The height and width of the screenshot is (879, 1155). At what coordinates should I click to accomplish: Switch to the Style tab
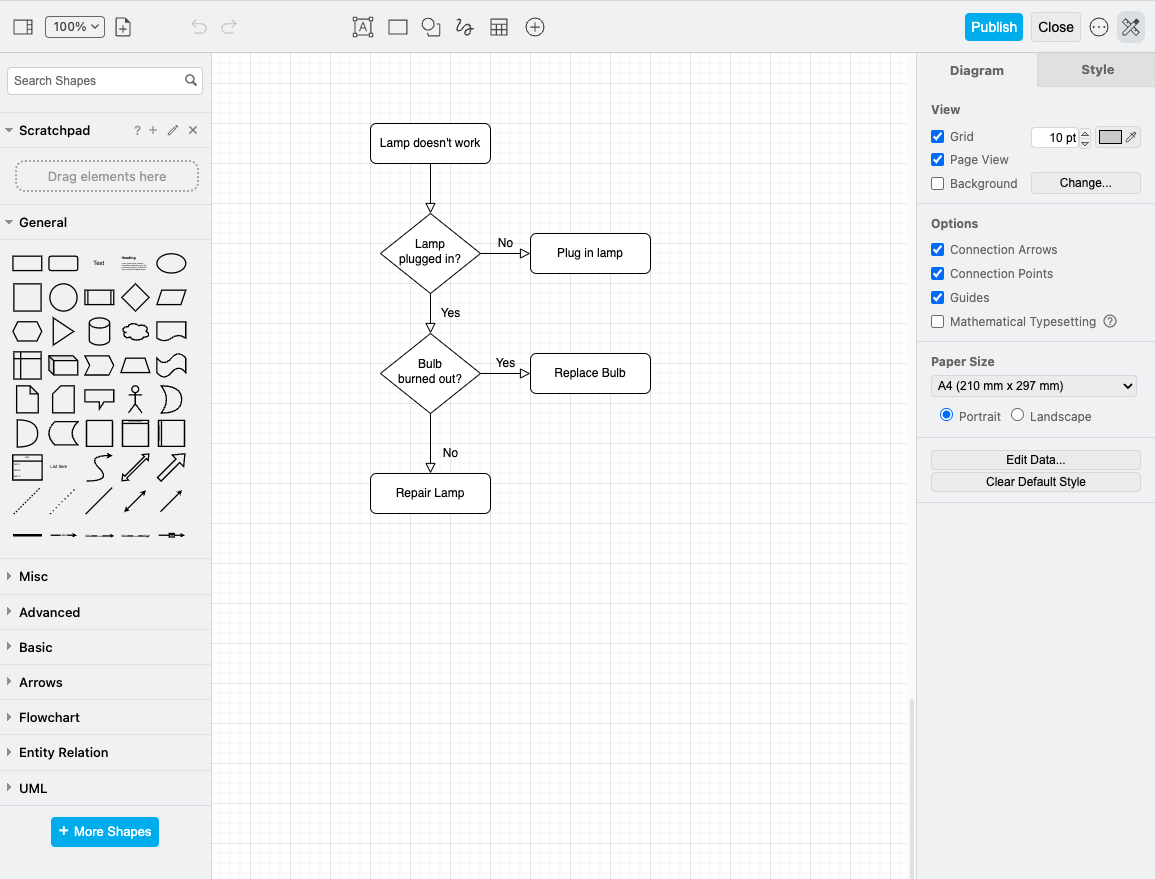click(x=1097, y=70)
